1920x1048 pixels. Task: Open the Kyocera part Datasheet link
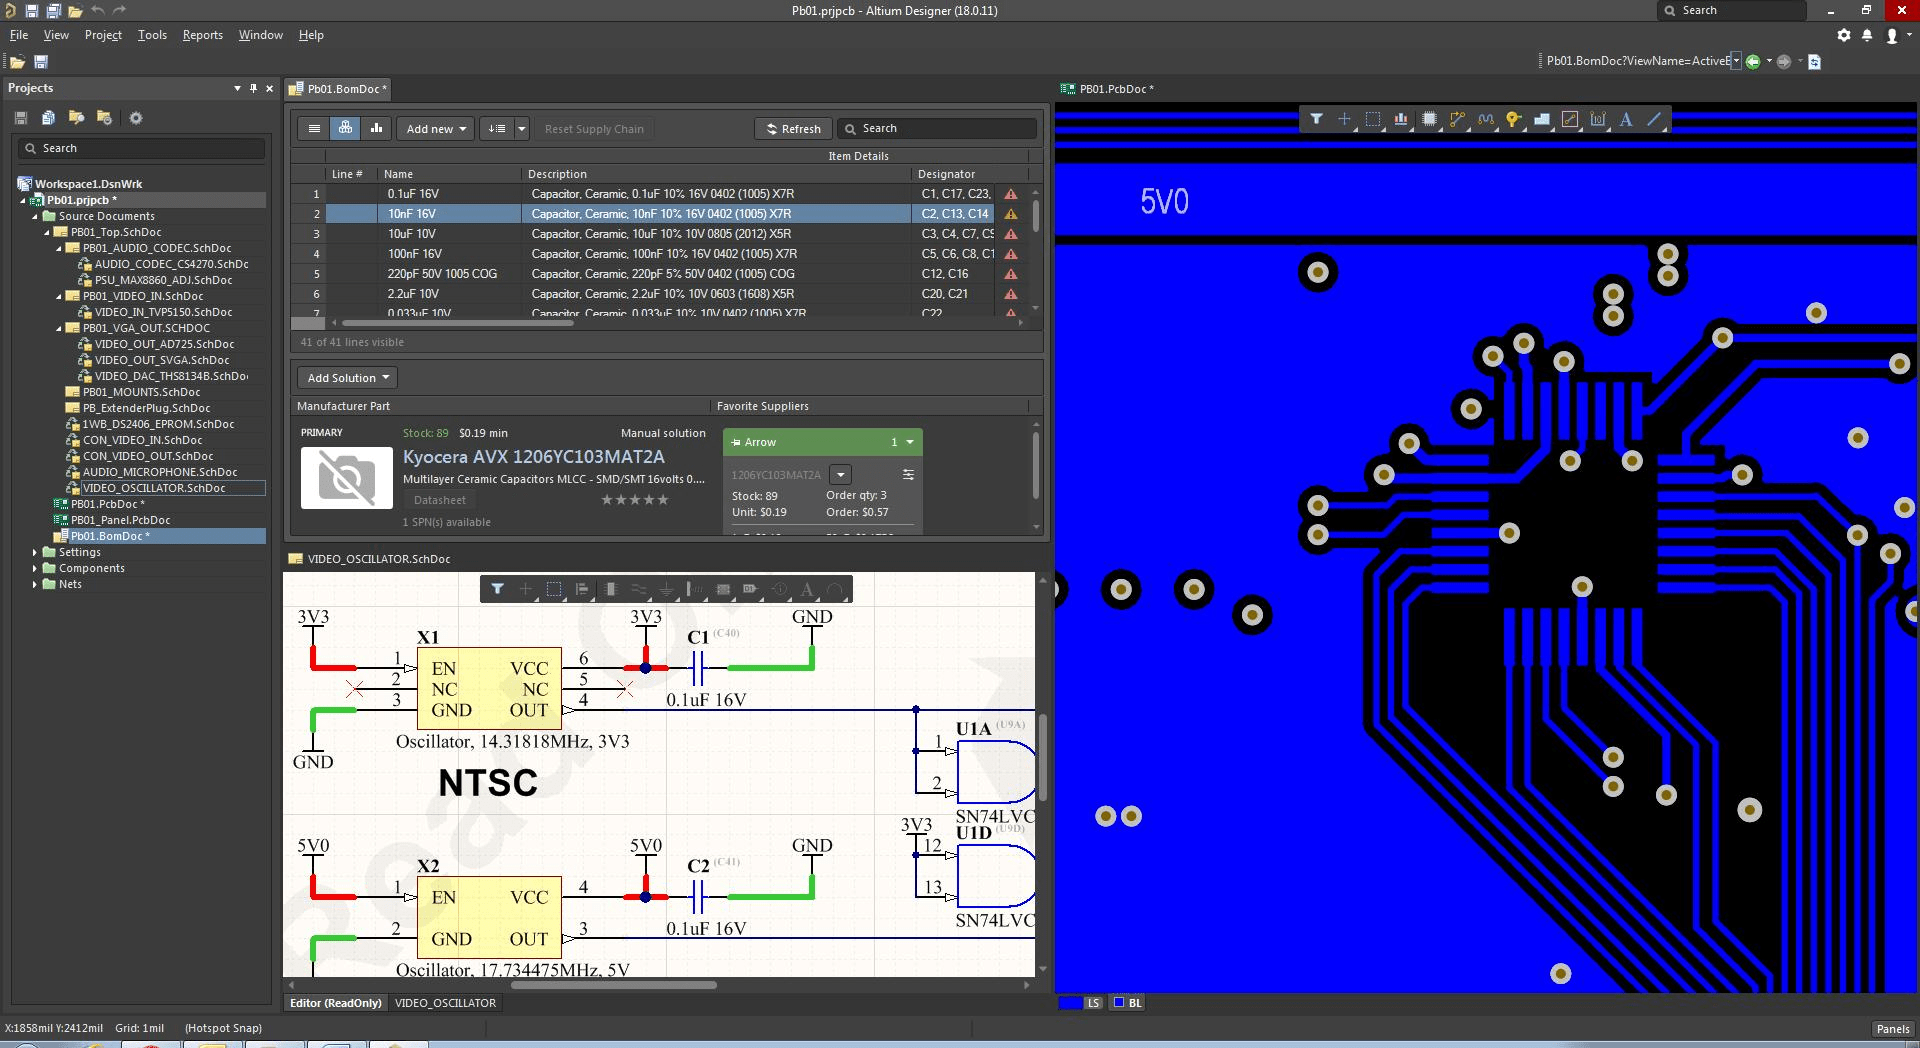click(440, 500)
